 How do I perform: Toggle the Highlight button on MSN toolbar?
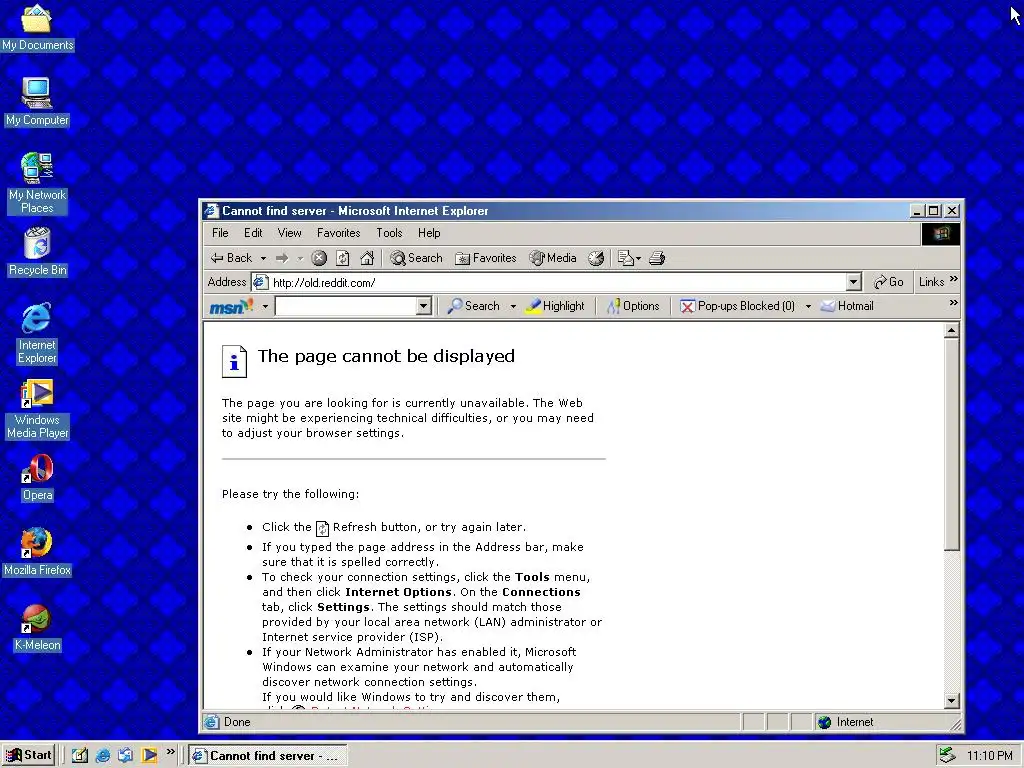(556, 306)
